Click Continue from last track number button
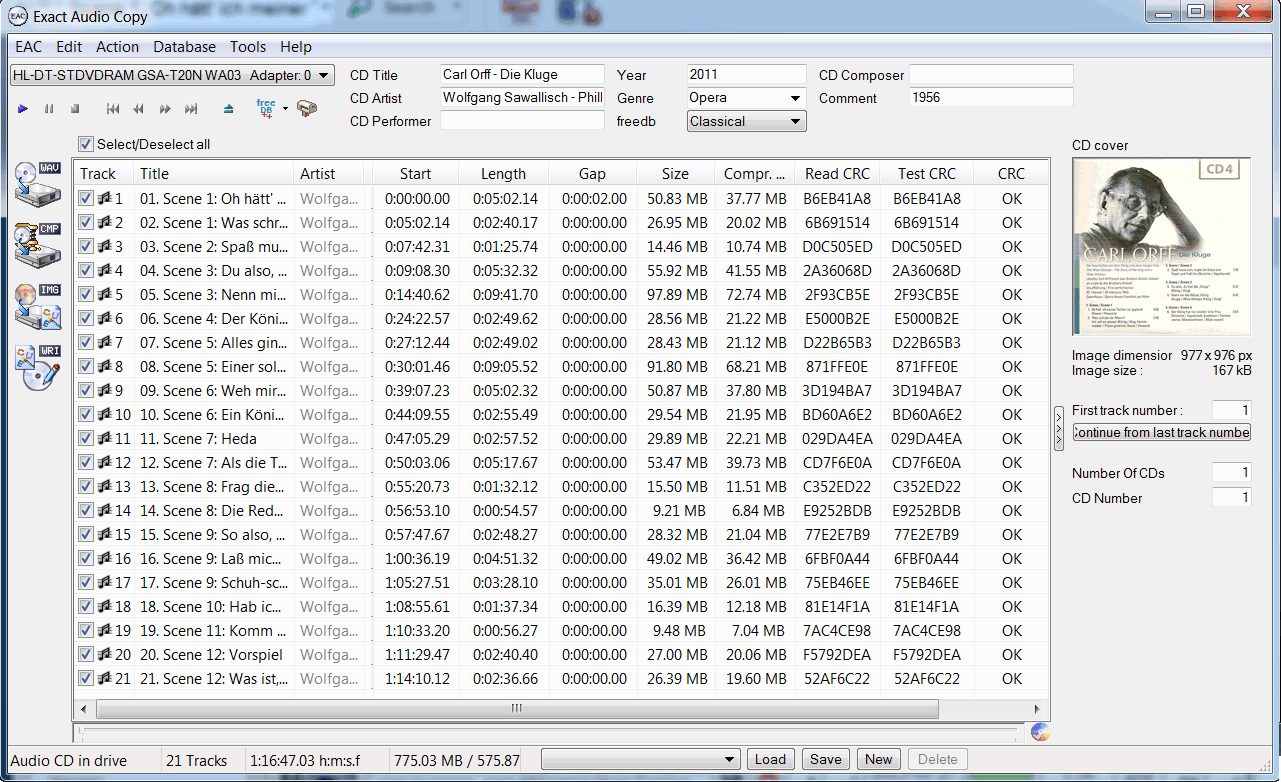1281x782 pixels. (1161, 432)
